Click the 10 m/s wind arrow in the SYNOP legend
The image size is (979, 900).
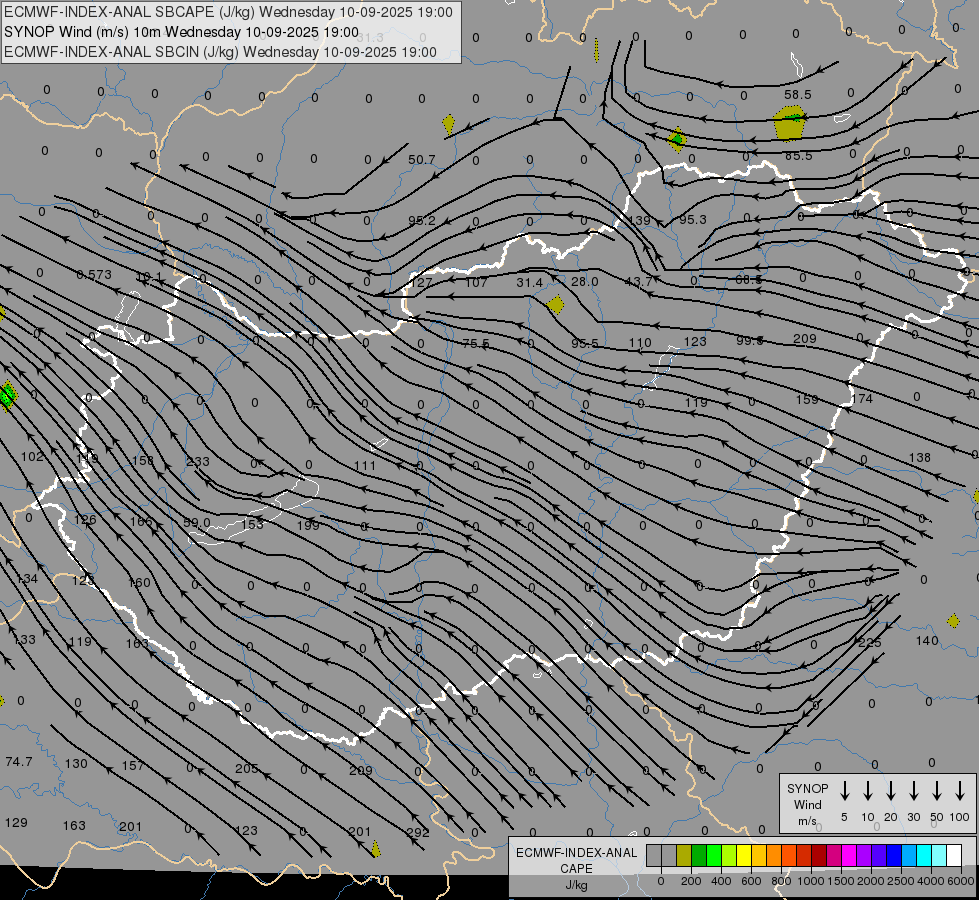coord(868,791)
